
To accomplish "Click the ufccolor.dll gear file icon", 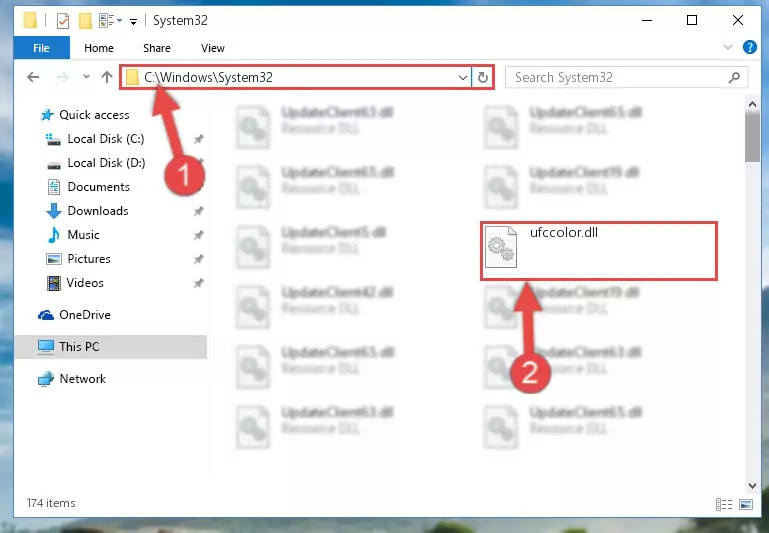I will (501, 247).
